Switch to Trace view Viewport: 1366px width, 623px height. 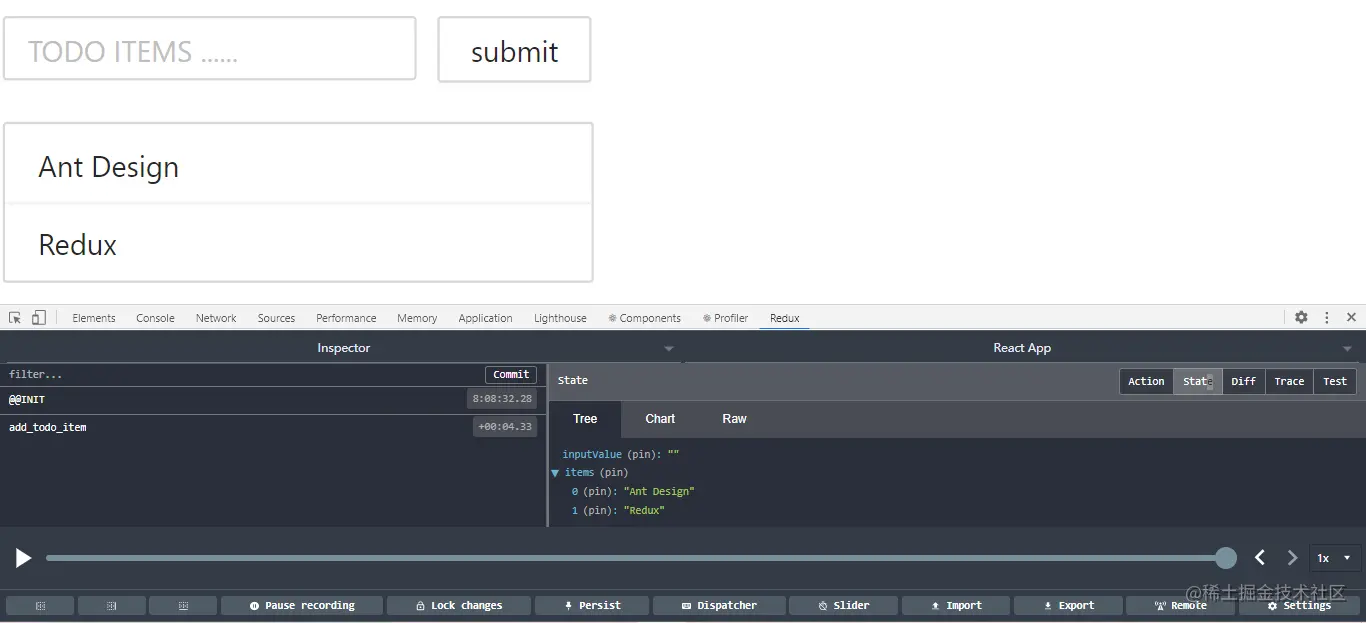(1289, 381)
